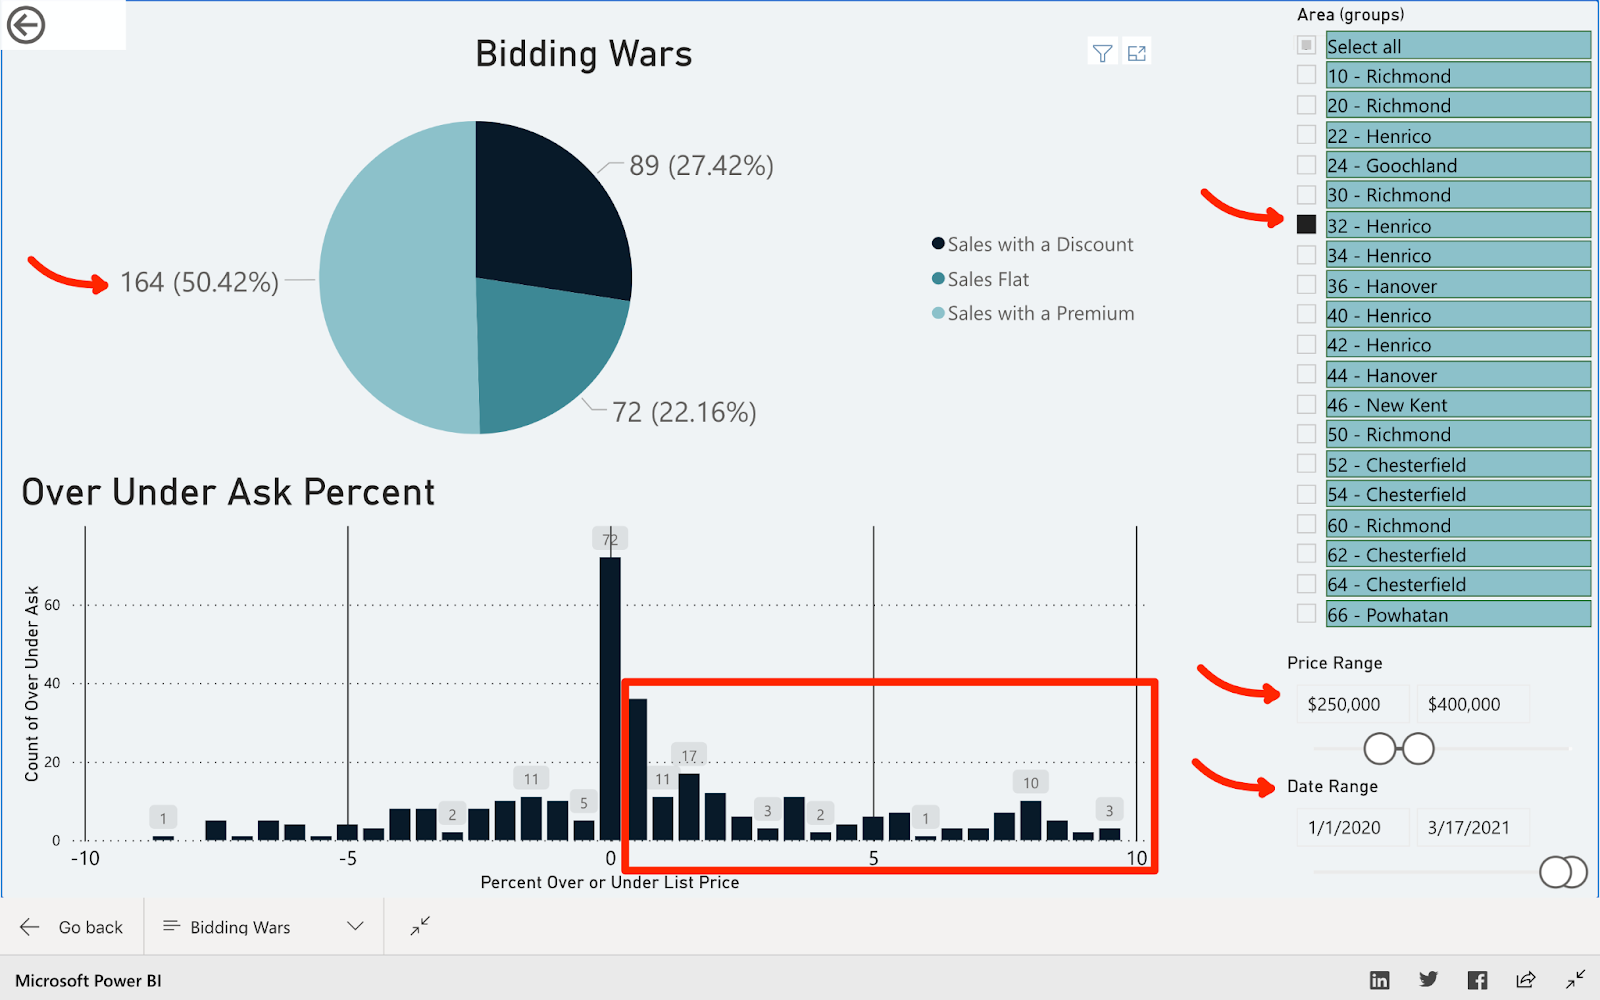
Task: Share the report on Facebook
Action: (x=1477, y=980)
